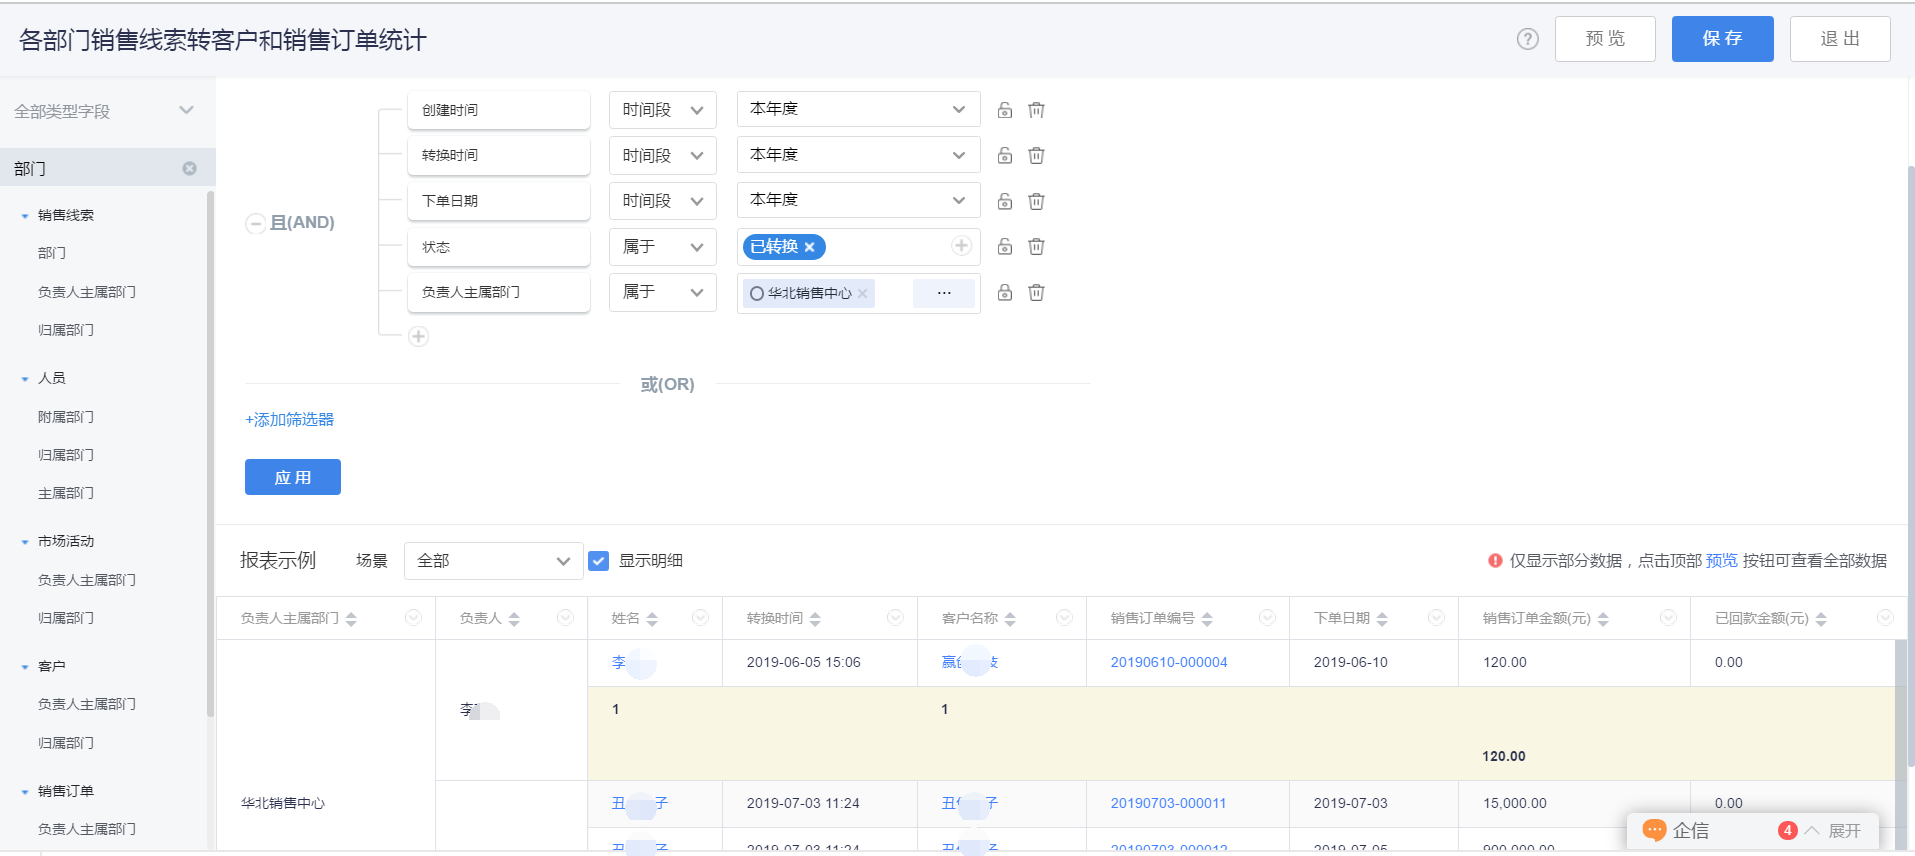Collapse the 销售线索 tree group
The width and height of the screenshot is (1915, 856).
click(25, 216)
